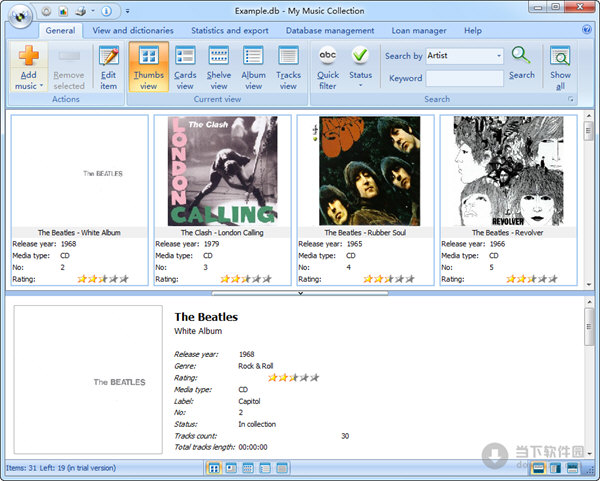Click the details pane scroll up arrow
This screenshot has height=481, width=600.
point(589,302)
